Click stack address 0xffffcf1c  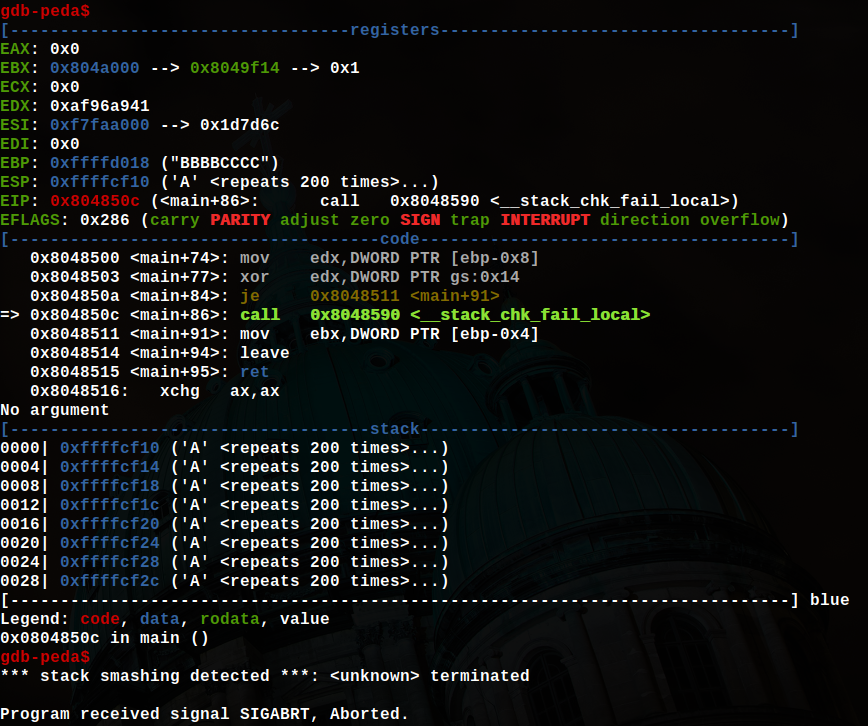coord(110,505)
